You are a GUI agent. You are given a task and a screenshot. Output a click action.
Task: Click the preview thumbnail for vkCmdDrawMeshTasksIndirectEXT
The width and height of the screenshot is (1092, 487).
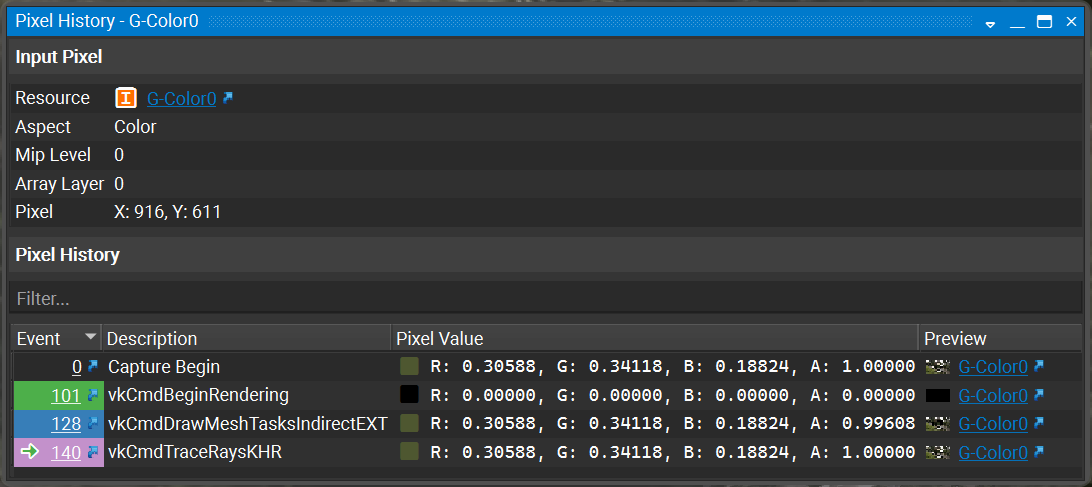[x=938, y=424]
